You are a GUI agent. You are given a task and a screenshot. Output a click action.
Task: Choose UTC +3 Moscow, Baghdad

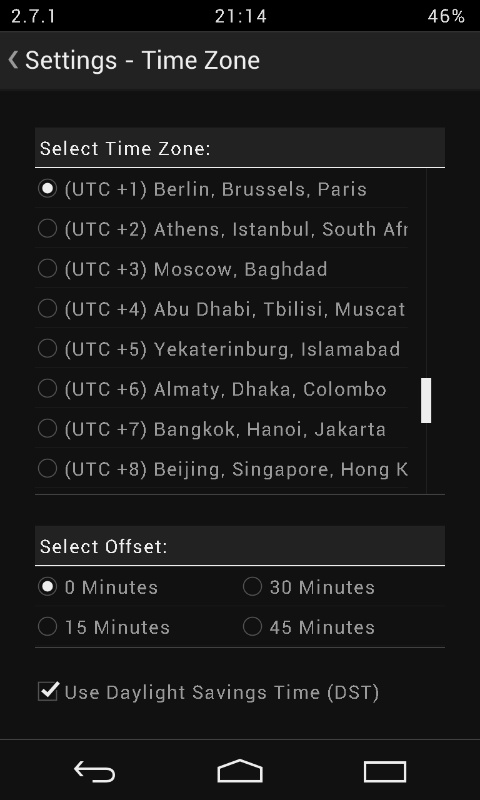pos(221,269)
